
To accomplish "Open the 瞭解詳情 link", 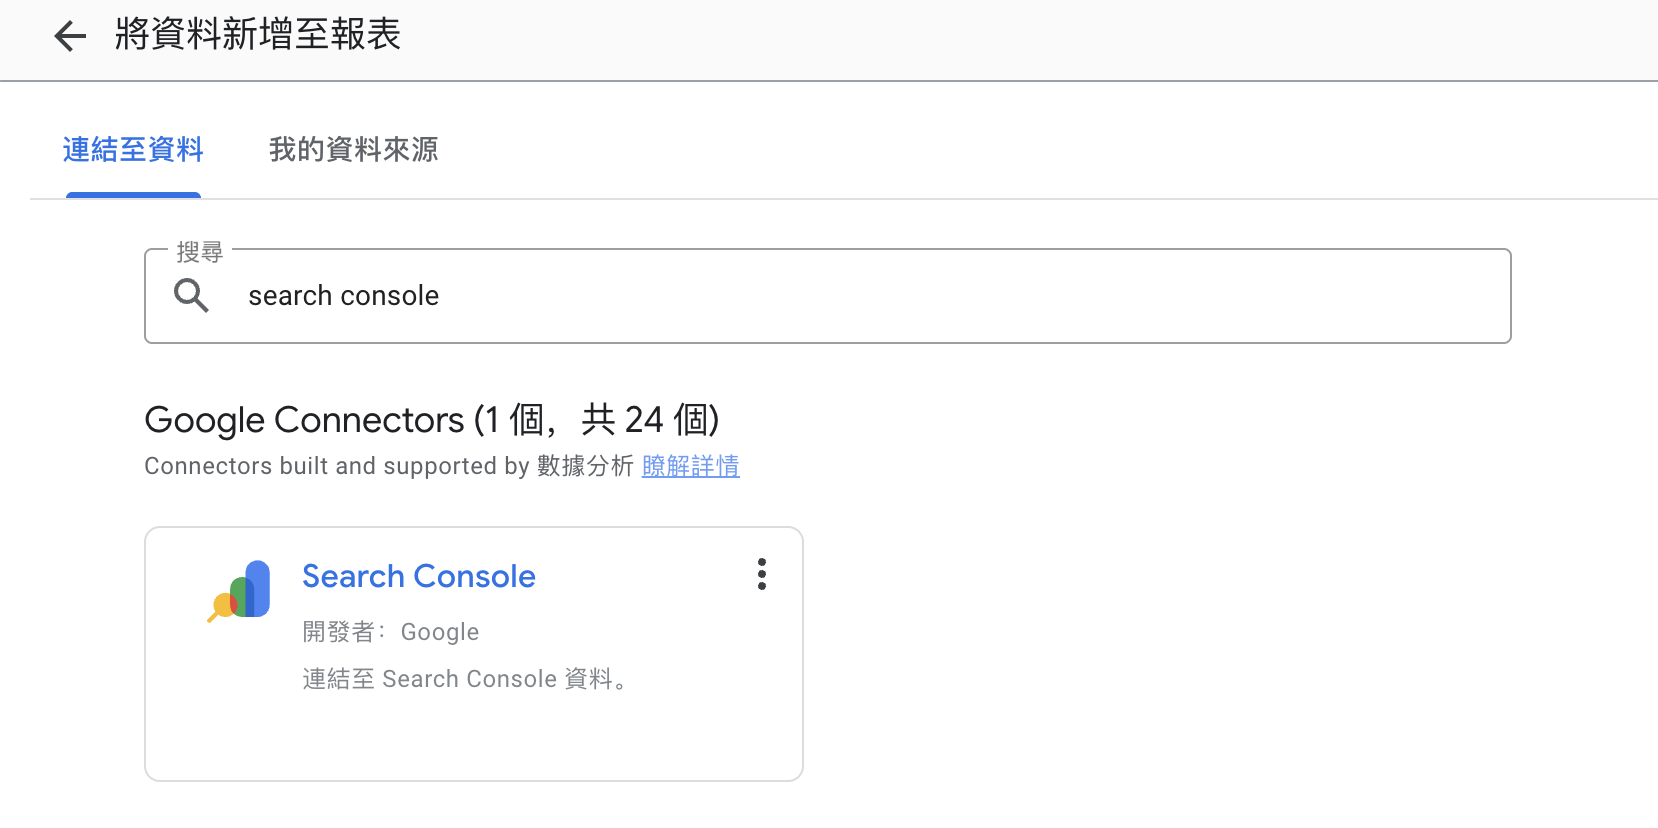I will pyautogui.click(x=691, y=466).
